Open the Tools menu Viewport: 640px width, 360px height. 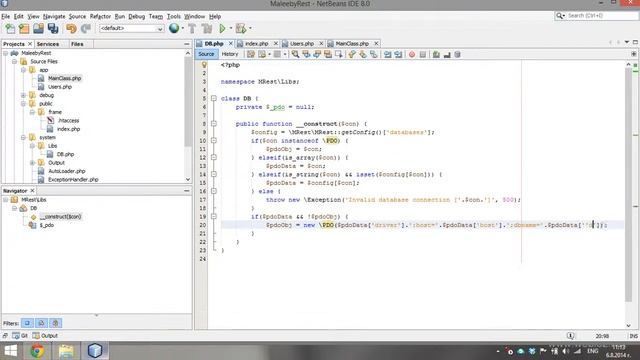coord(173,16)
